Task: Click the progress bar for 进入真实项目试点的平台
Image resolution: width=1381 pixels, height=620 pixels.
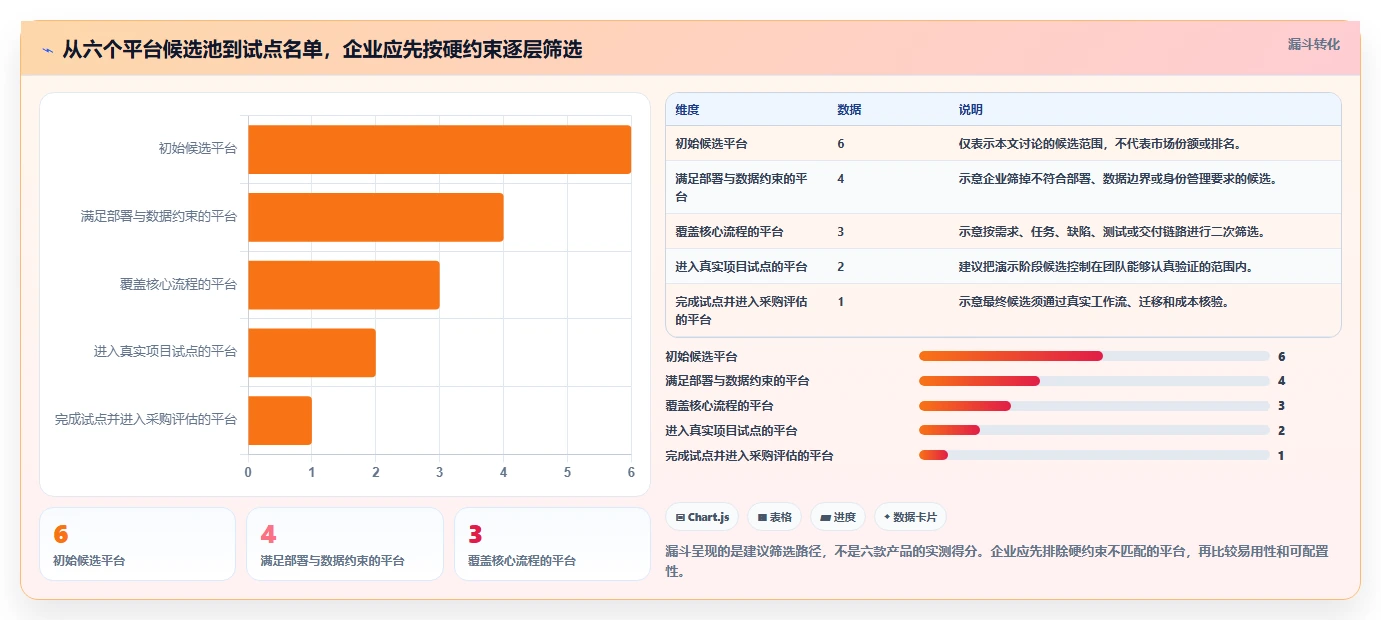Action: pyautogui.click(x=1094, y=430)
